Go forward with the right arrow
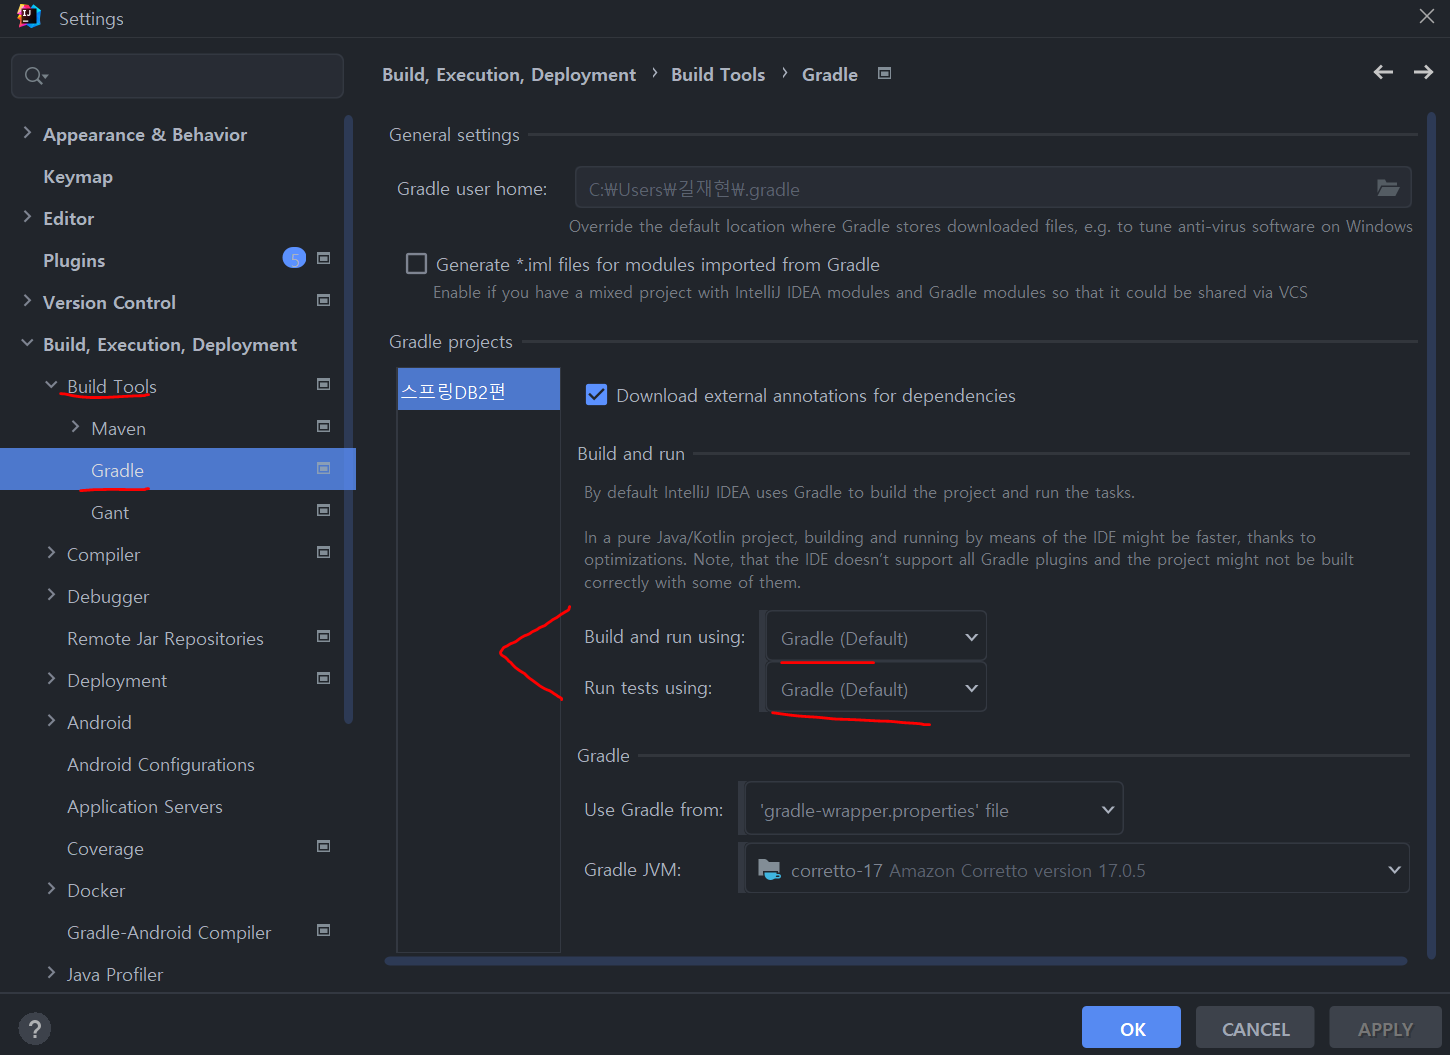 [x=1423, y=72]
